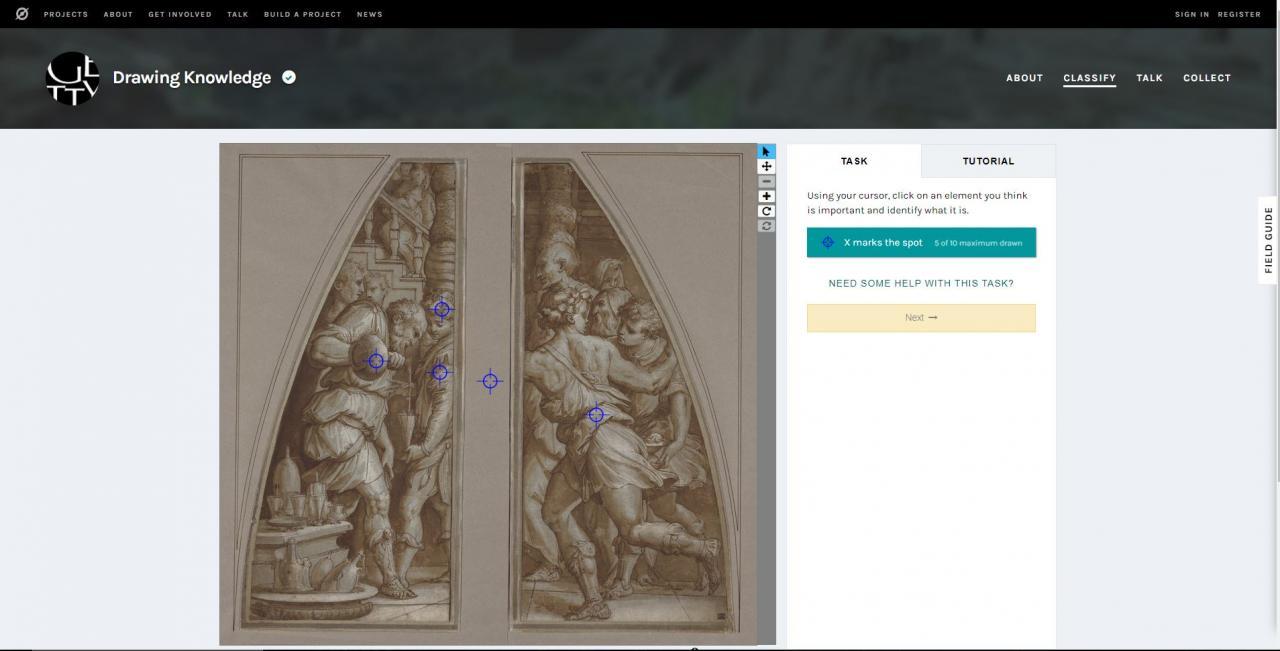Select the mark on the bearded man's head
This screenshot has width=1280, height=651.
[442, 309]
